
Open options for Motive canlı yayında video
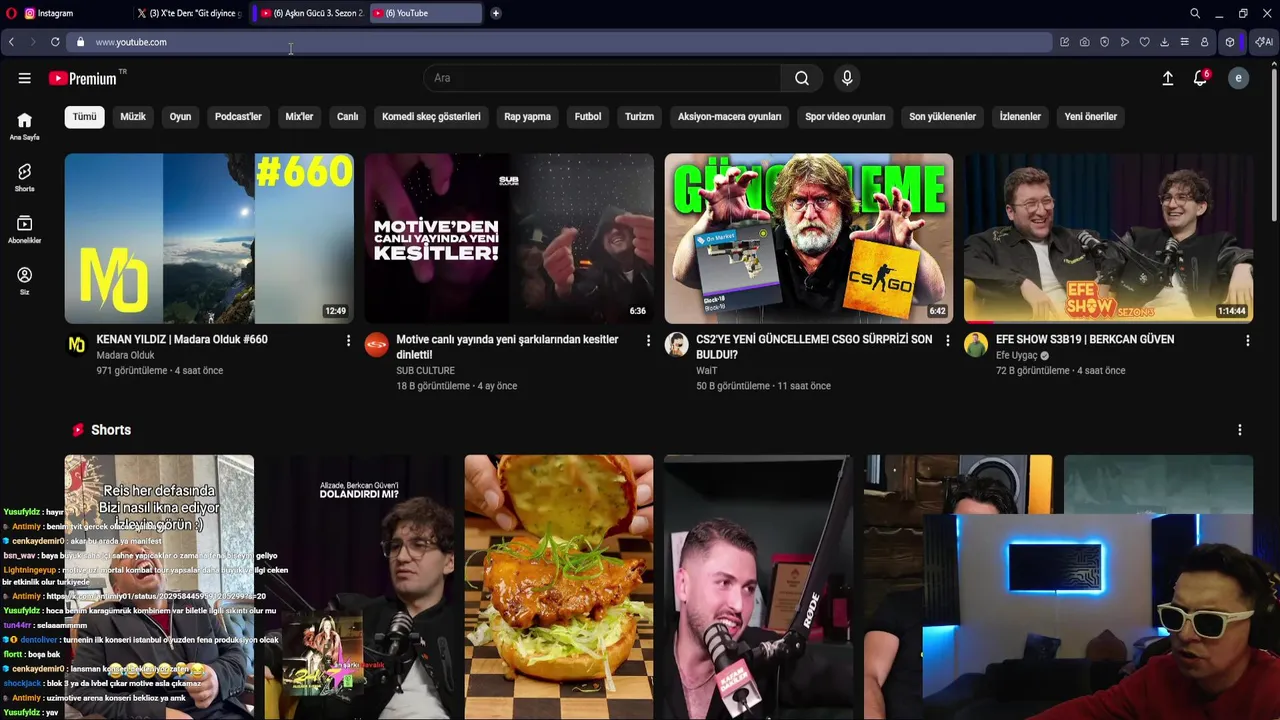pos(648,341)
